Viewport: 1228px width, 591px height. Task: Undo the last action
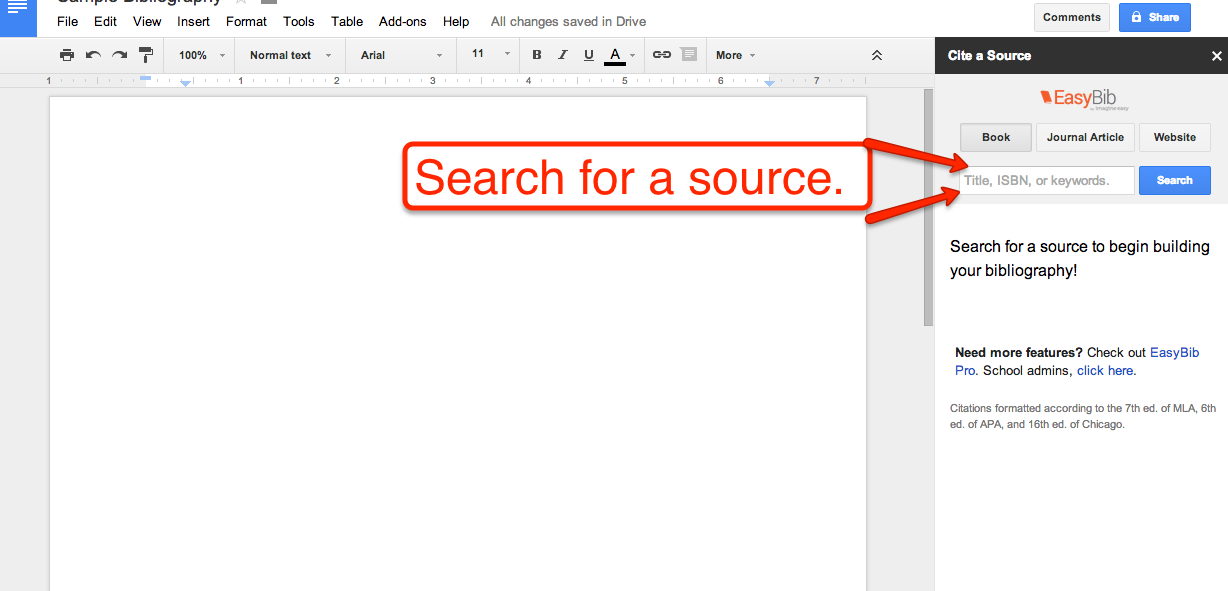tap(94, 55)
